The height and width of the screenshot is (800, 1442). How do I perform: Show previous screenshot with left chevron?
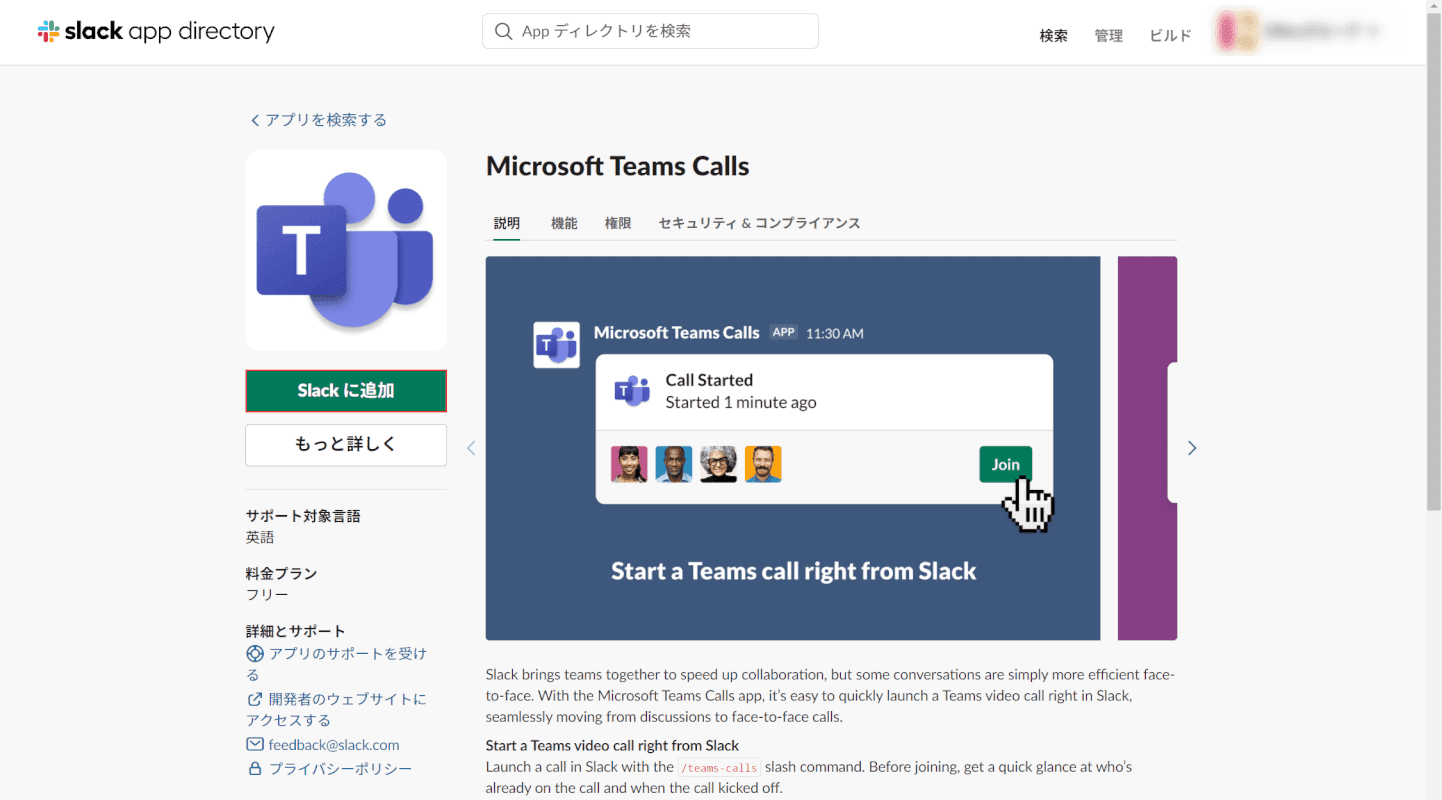(471, 448)
